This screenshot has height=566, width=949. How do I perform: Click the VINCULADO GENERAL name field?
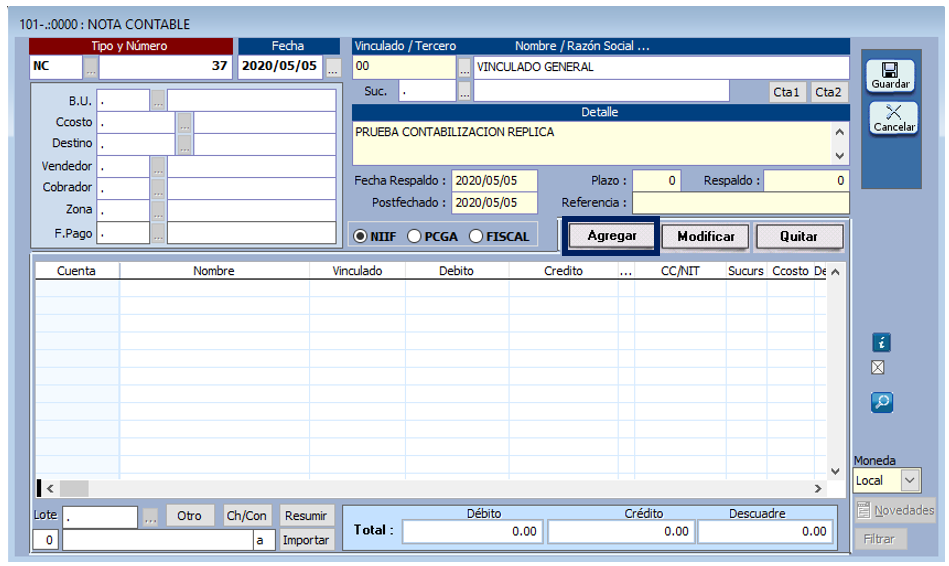[662, 67]
